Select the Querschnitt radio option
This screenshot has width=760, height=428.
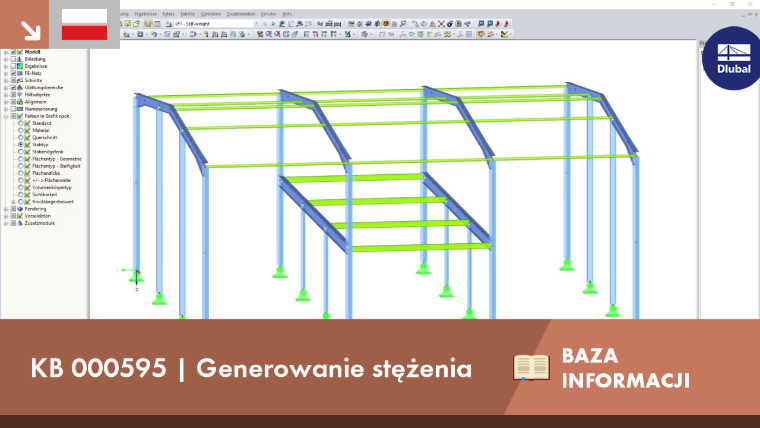(x=20, y=138)
